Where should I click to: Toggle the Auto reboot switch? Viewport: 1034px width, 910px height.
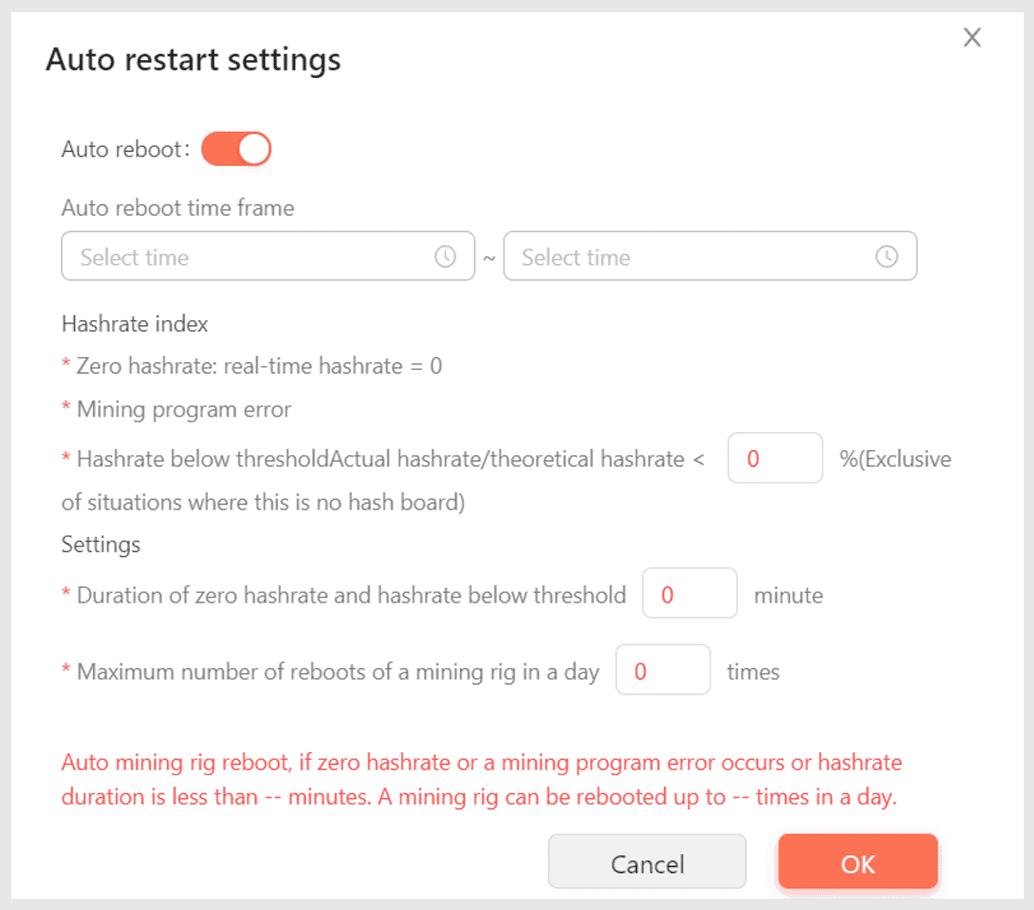(237, 150)
